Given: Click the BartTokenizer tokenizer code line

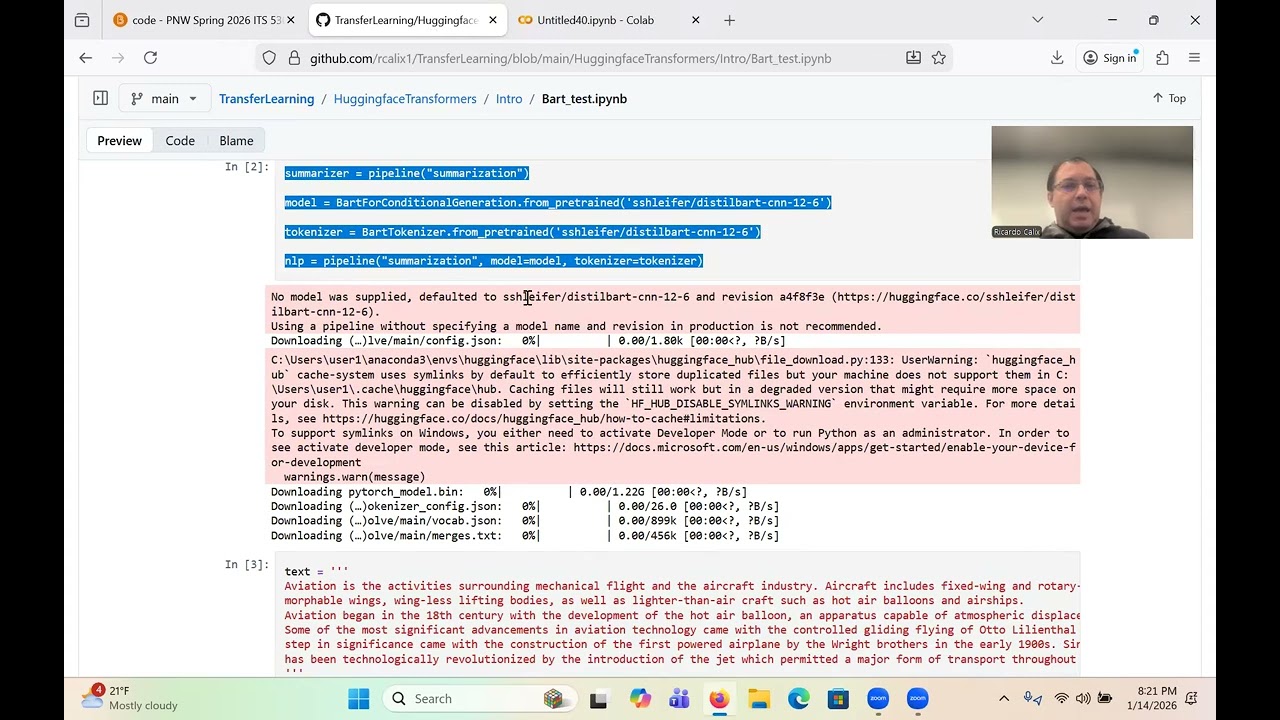Looking at the screenshot, I should (x=523, y=231).
